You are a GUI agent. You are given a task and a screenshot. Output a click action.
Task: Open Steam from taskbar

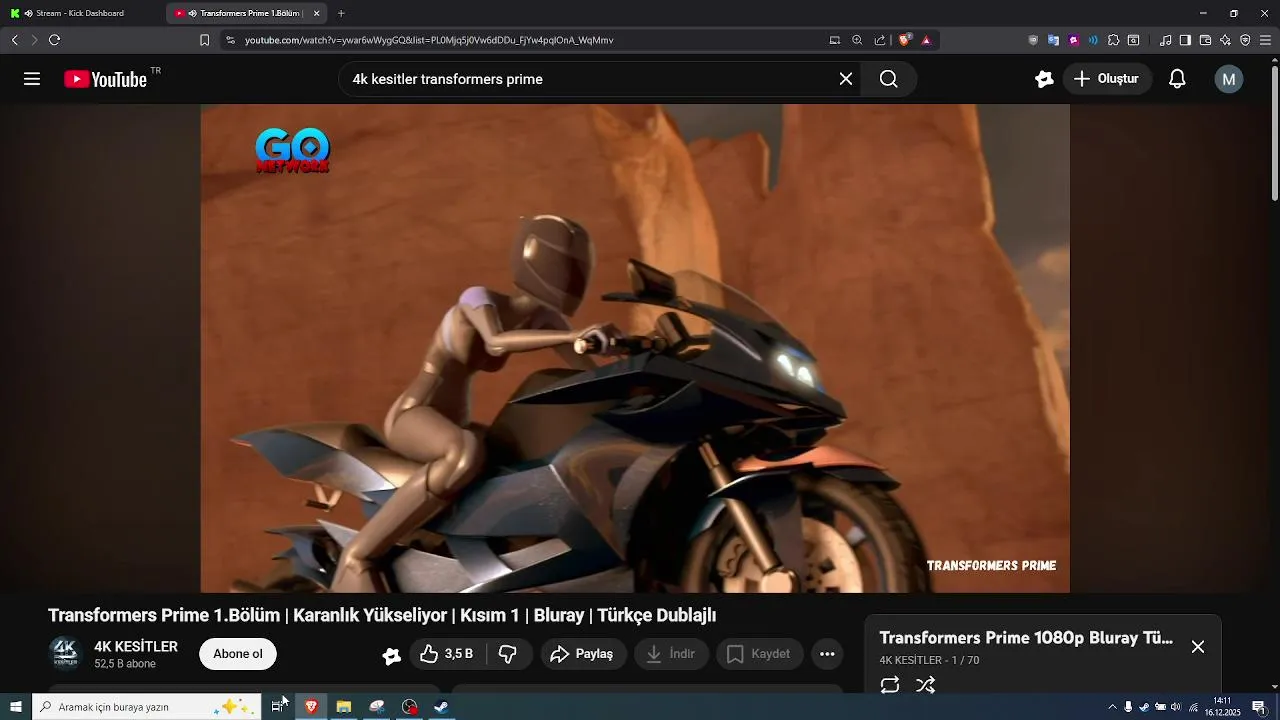pyautogui.click(x=441, y=707)
